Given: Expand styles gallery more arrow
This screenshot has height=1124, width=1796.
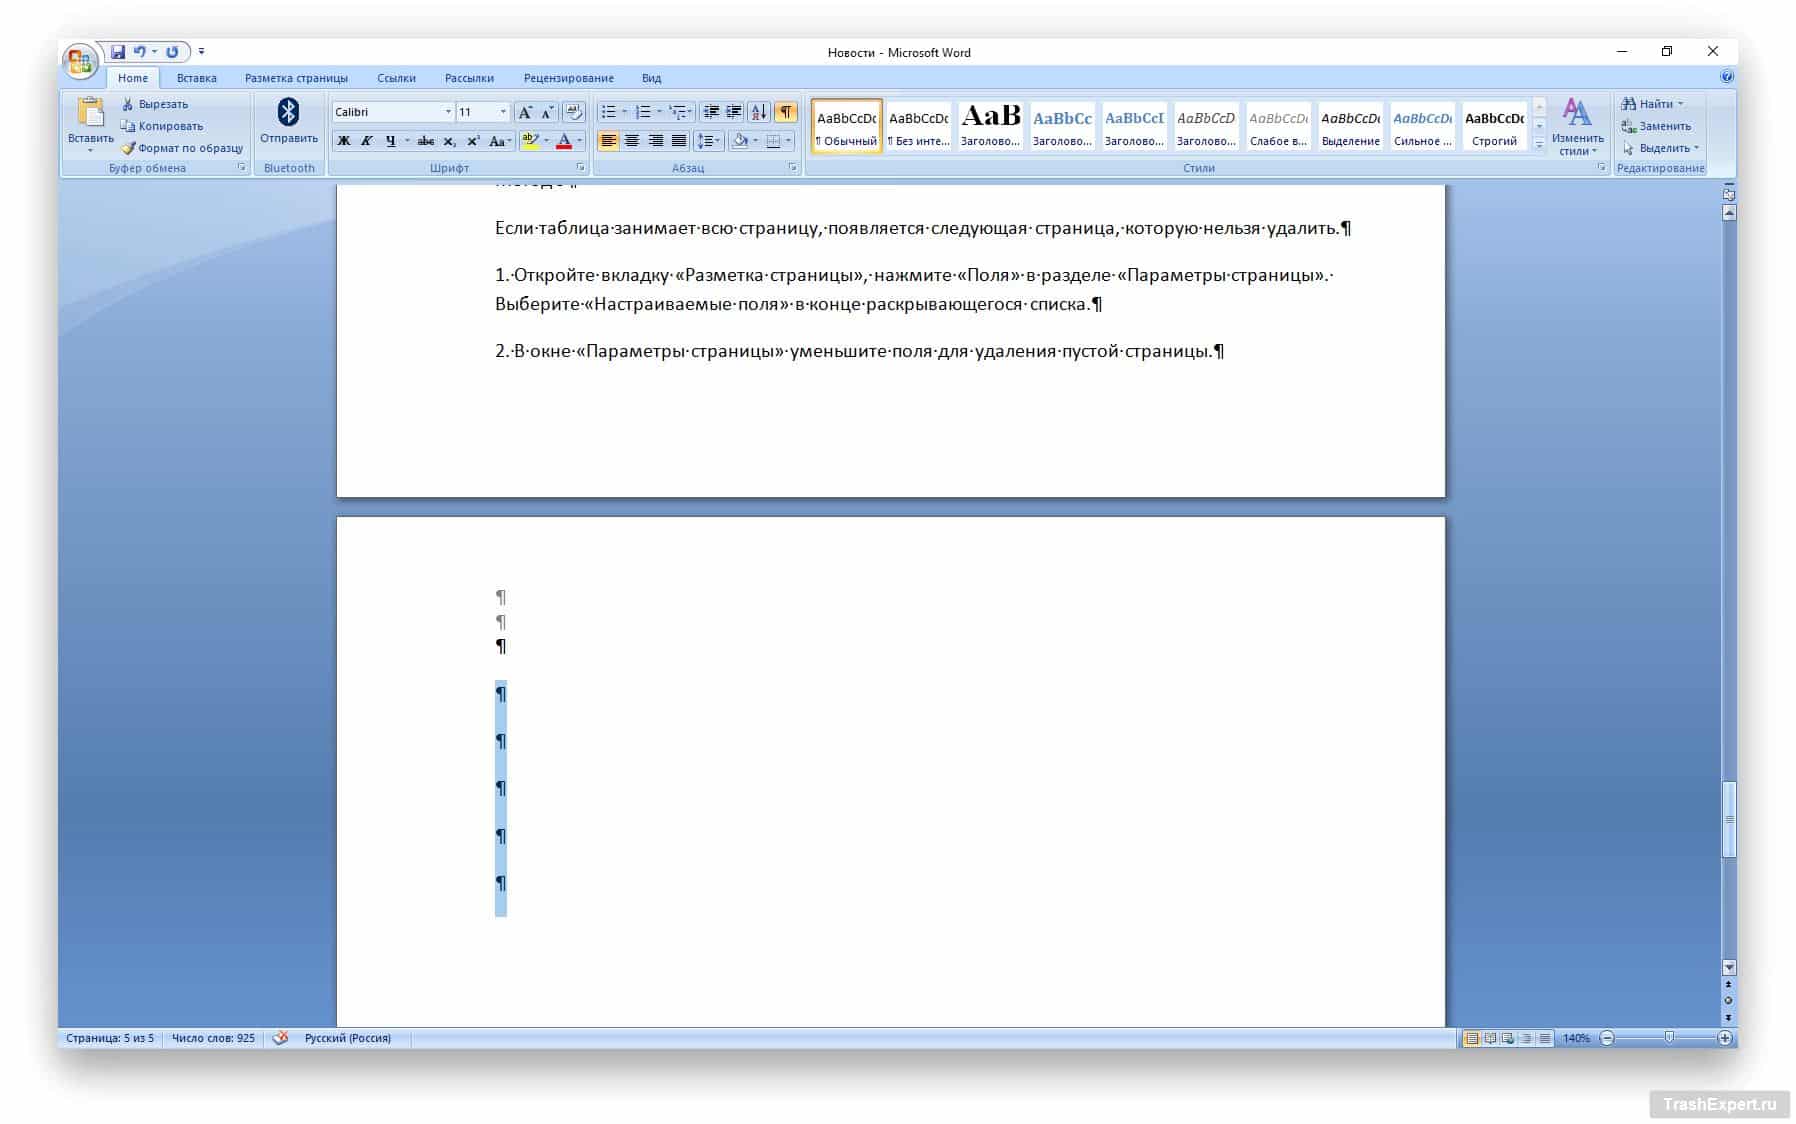Looking at the screenshot, I should (x=1539, y=147).
